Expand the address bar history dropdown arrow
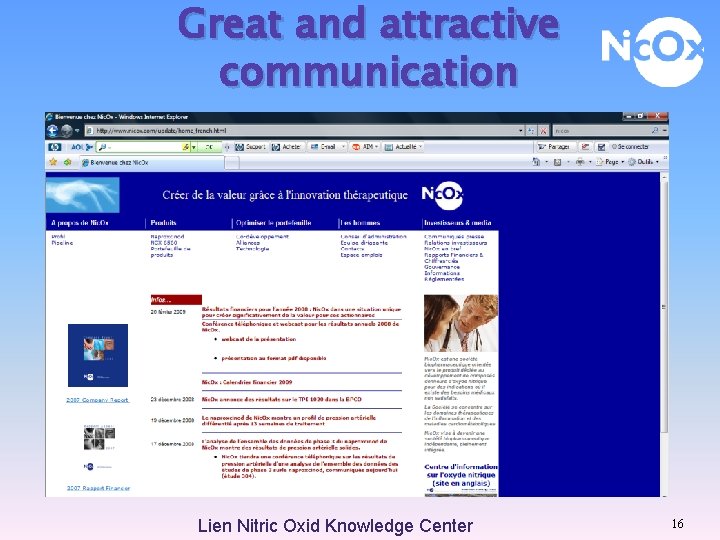The width and height of the screenshot is (720, 540). 521,131
